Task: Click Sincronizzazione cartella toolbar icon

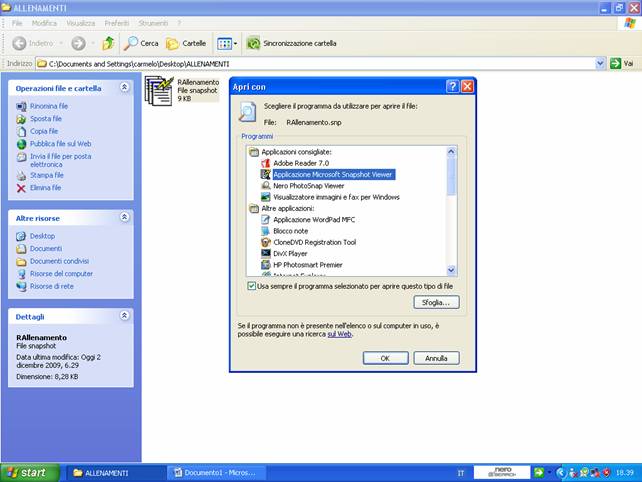Action: click(x=253, y=43)
